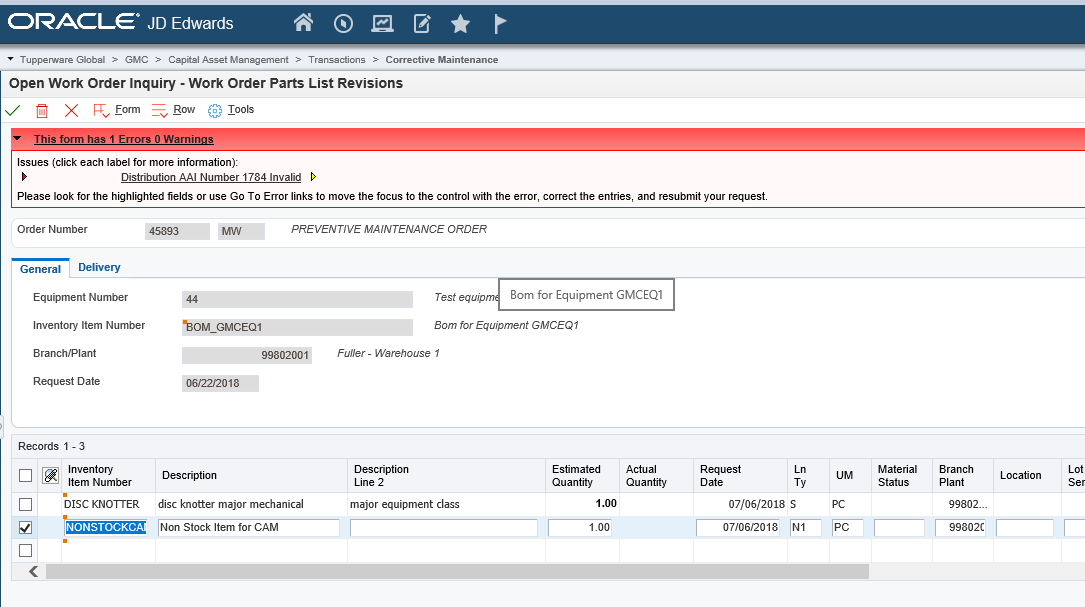This screenshot has width=1085, height=607.
Task: Click the GMC breadcrumb link
Action: point(136,60)
